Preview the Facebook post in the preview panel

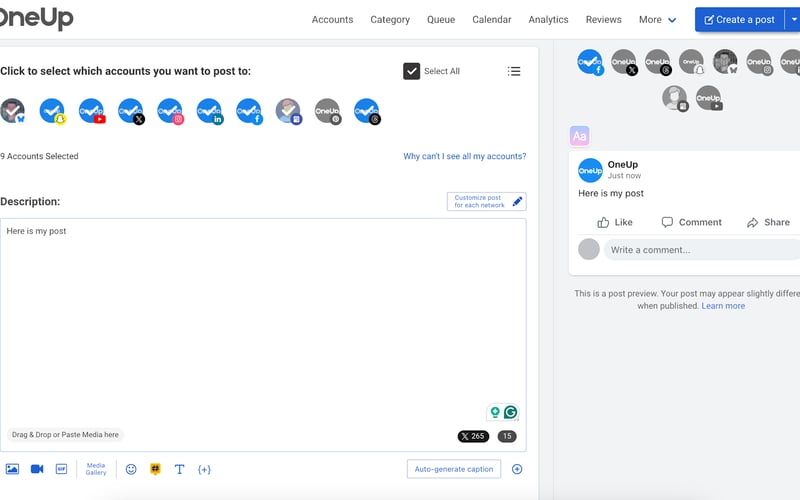pos(590,62)
